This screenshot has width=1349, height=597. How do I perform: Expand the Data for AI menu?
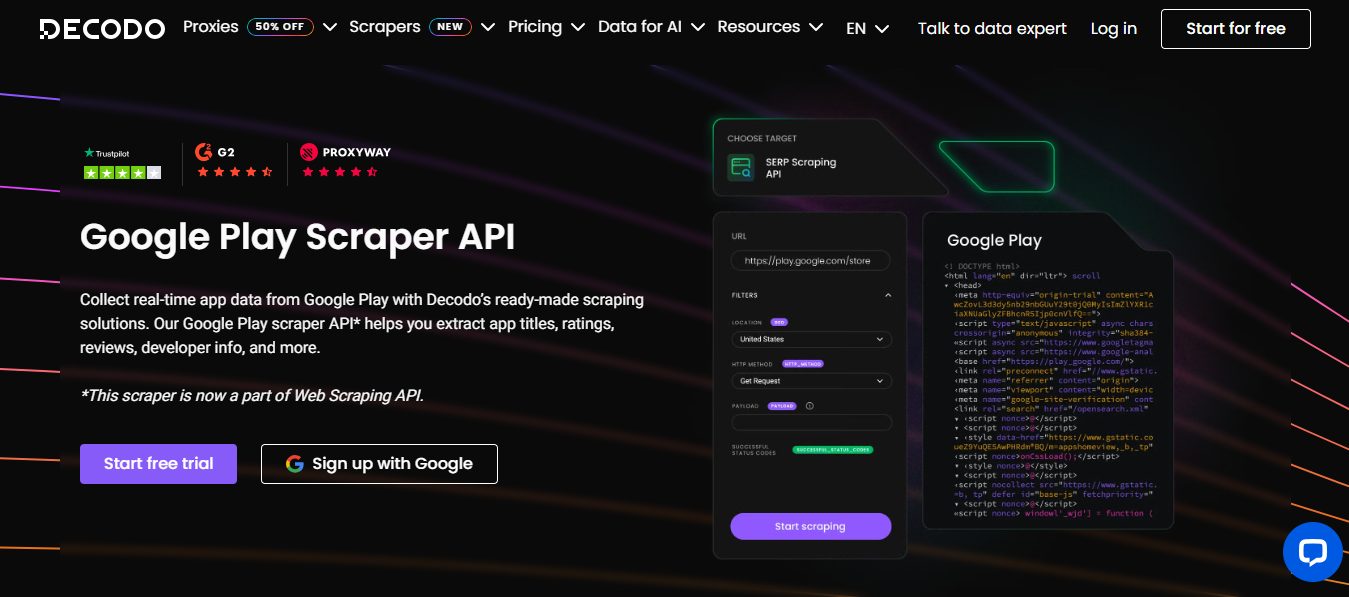point(651,27)
